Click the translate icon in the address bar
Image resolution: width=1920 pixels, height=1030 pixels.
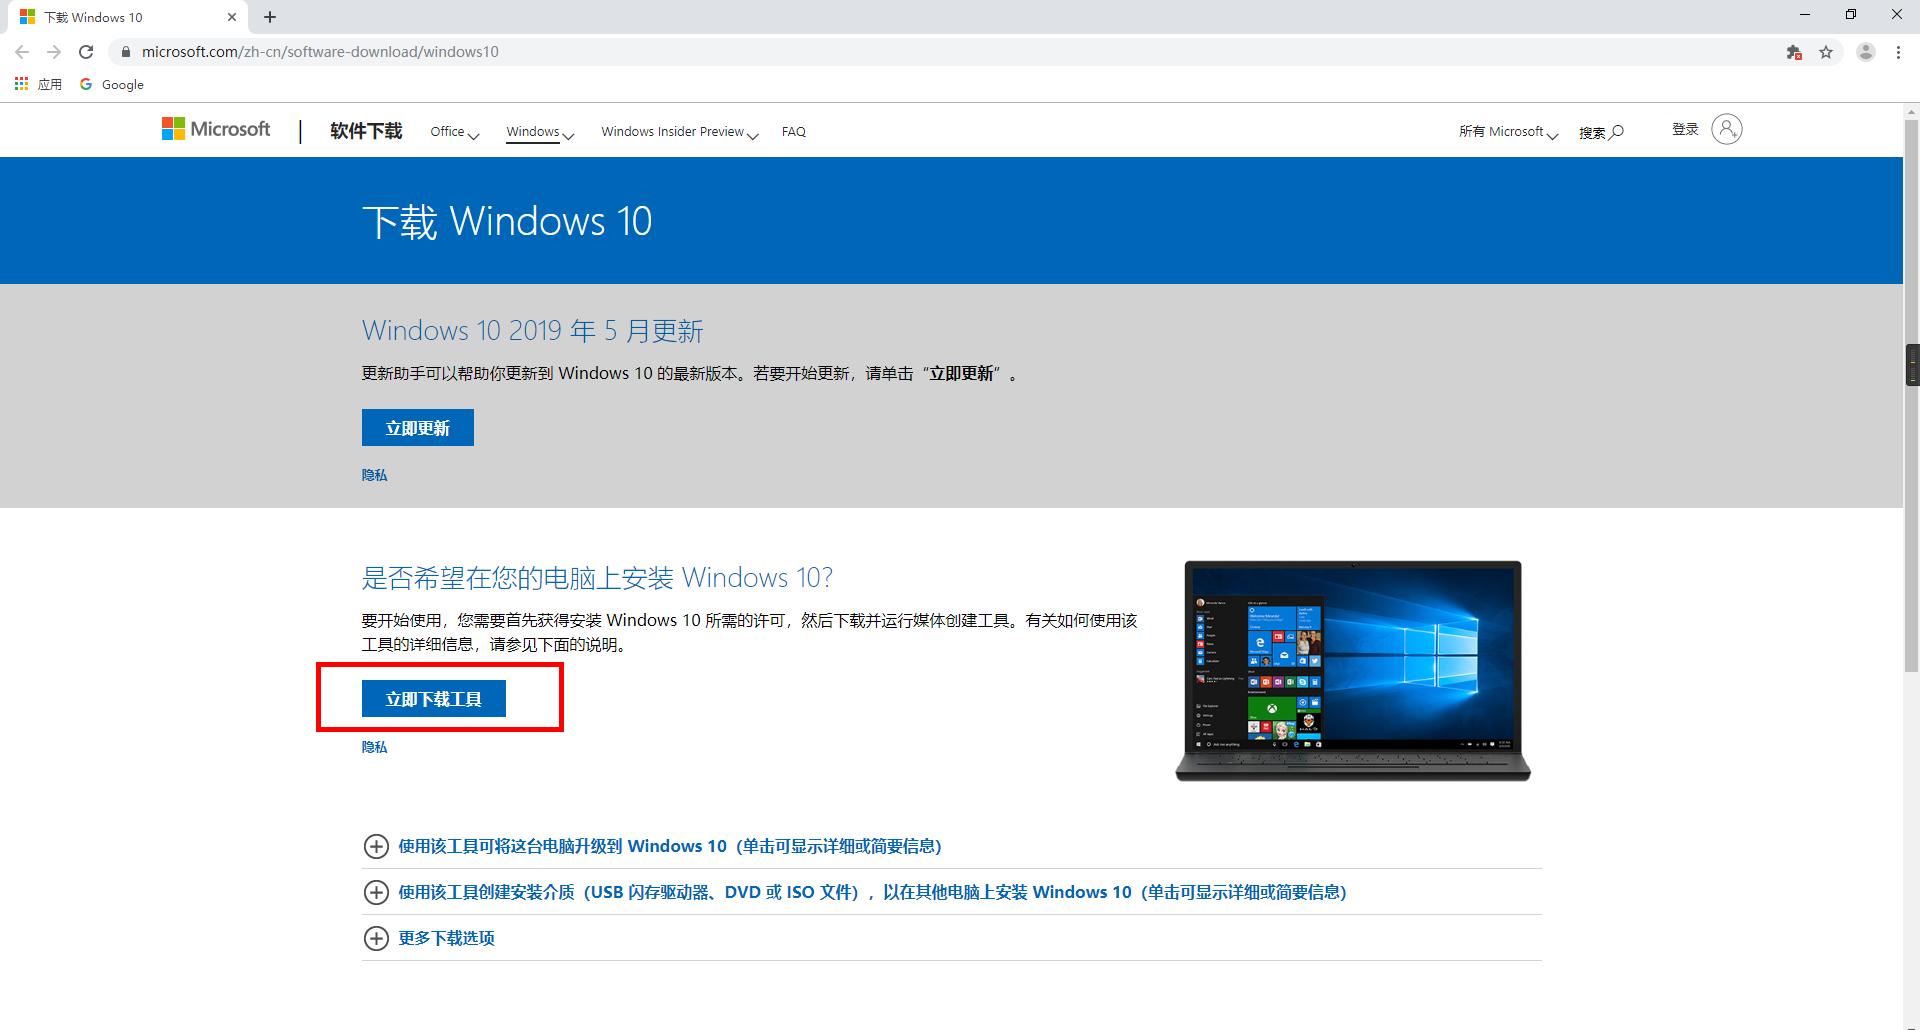coord(1793,52)
